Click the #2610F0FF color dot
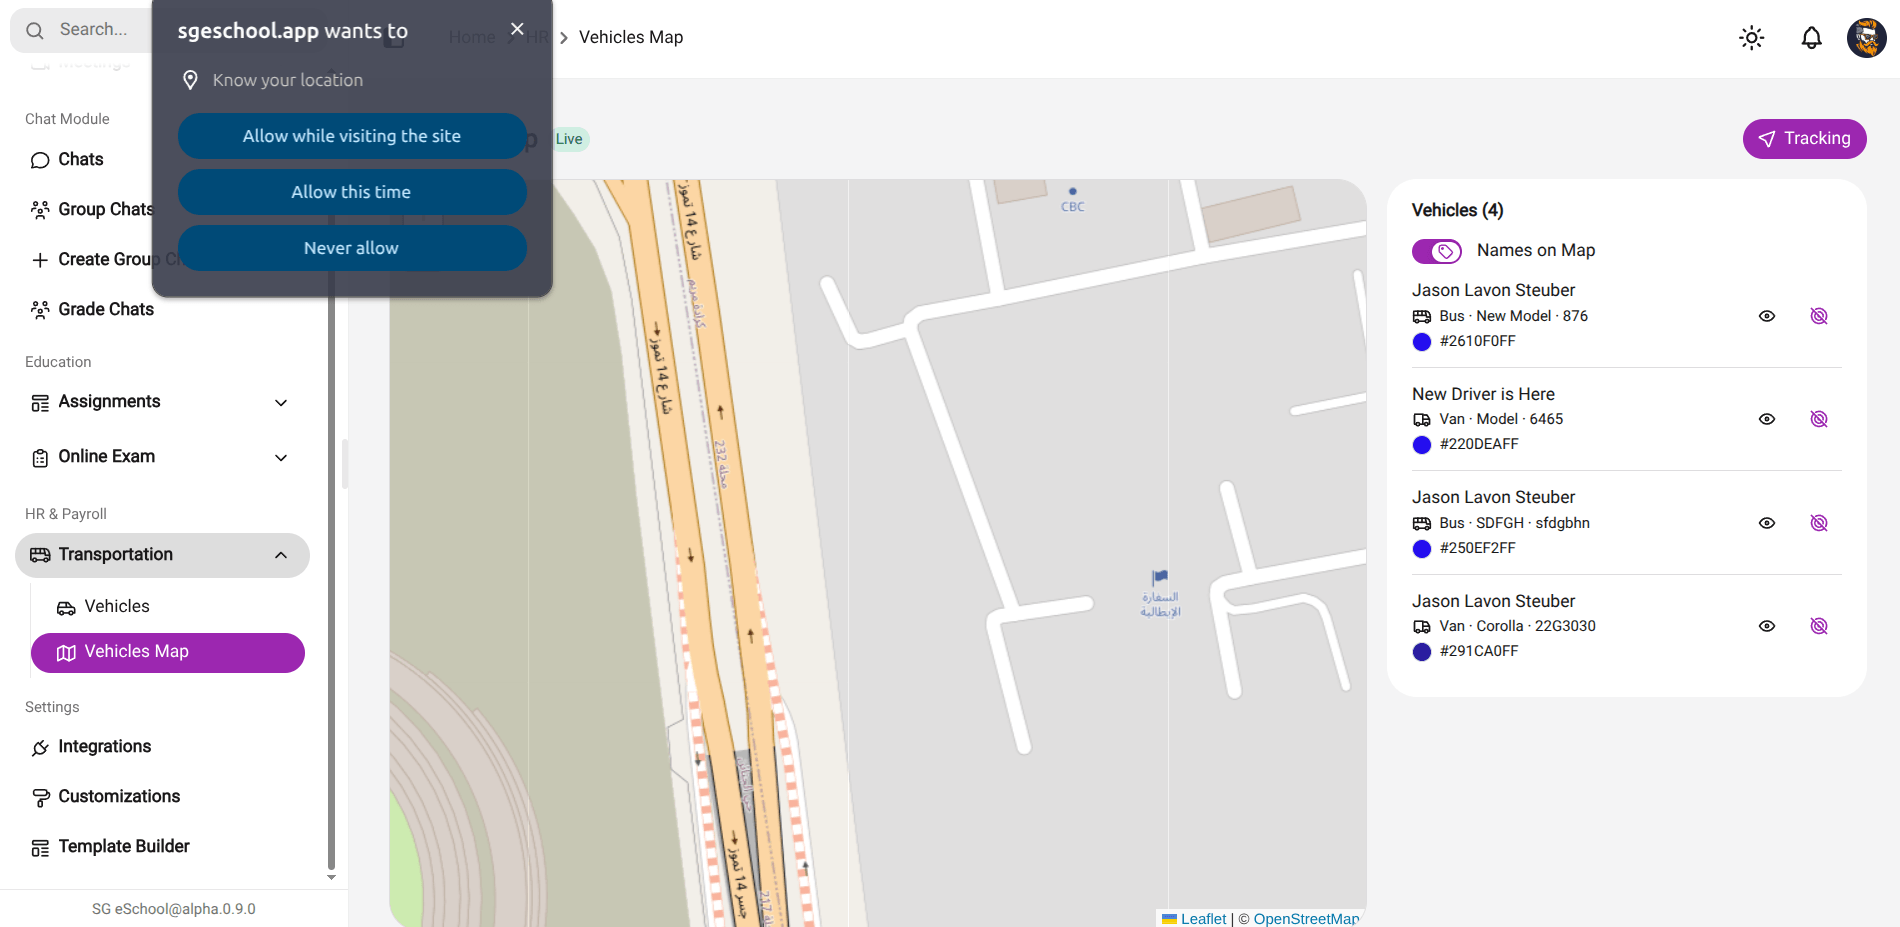Screen dimensions: 1900x927 [x=1422, y=342]
